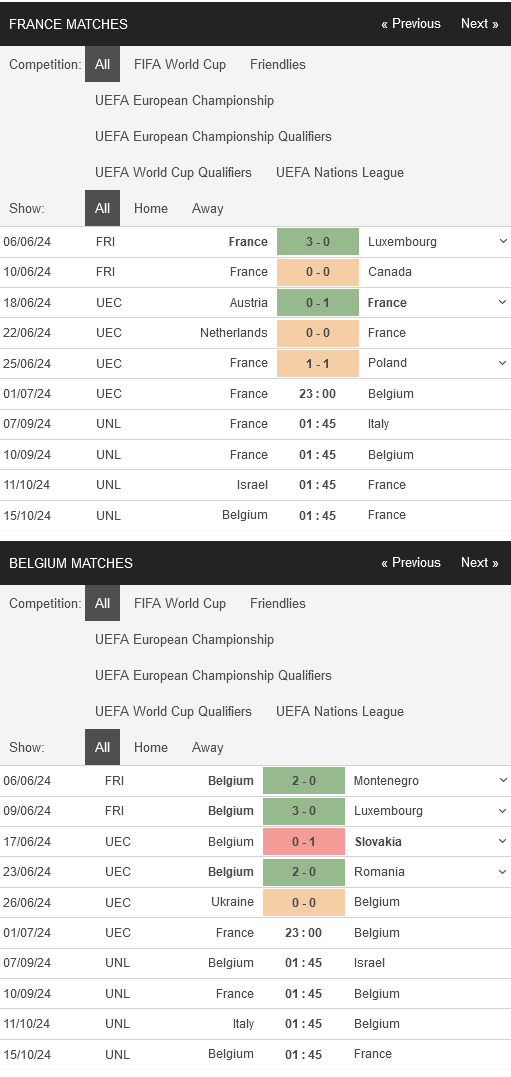The height and width of the screenshot is (1077, 511).
Task: Filter France matches by FIFA World Cup
Action: 180,65
